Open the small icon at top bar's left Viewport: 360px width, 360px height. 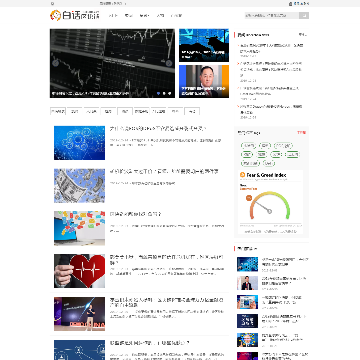(52, 3)
